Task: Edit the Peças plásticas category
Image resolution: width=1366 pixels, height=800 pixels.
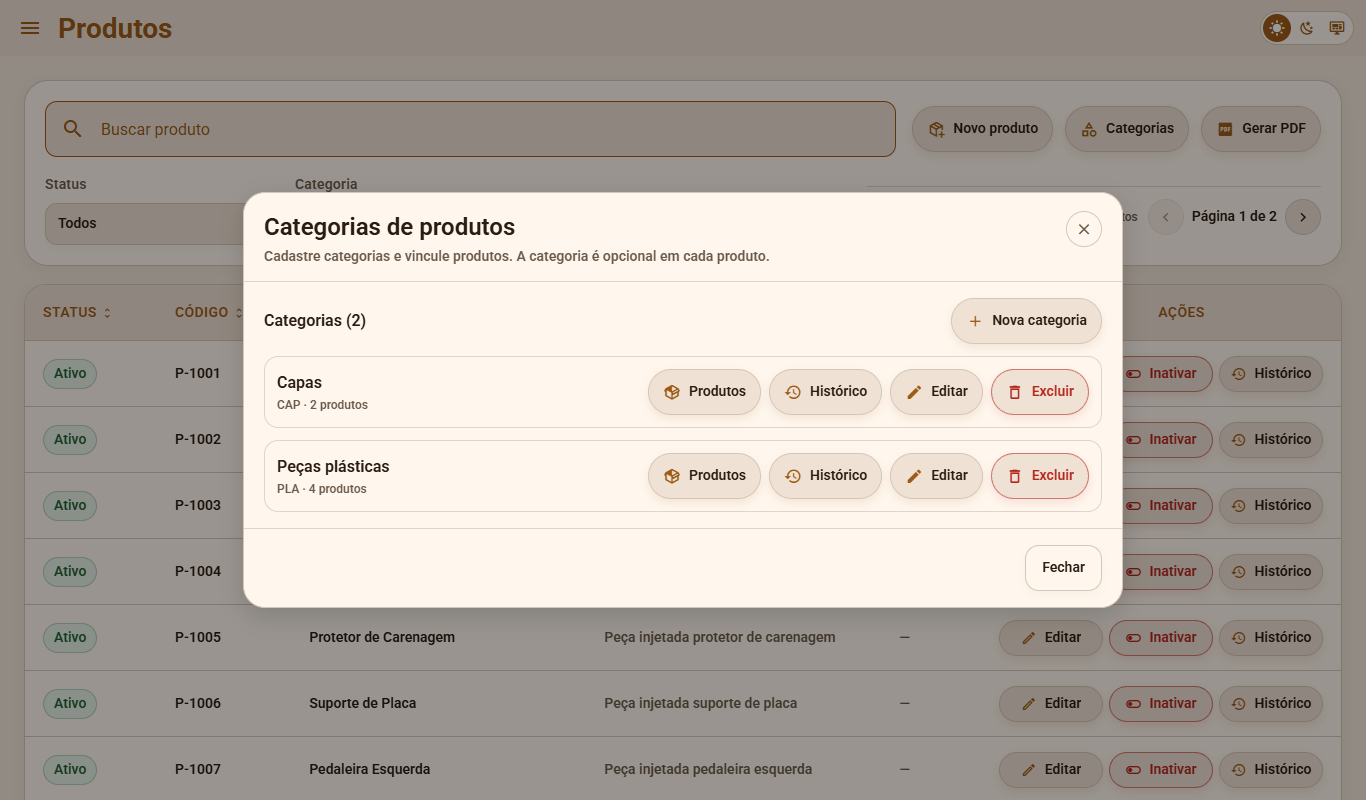Action: [936, 476]
